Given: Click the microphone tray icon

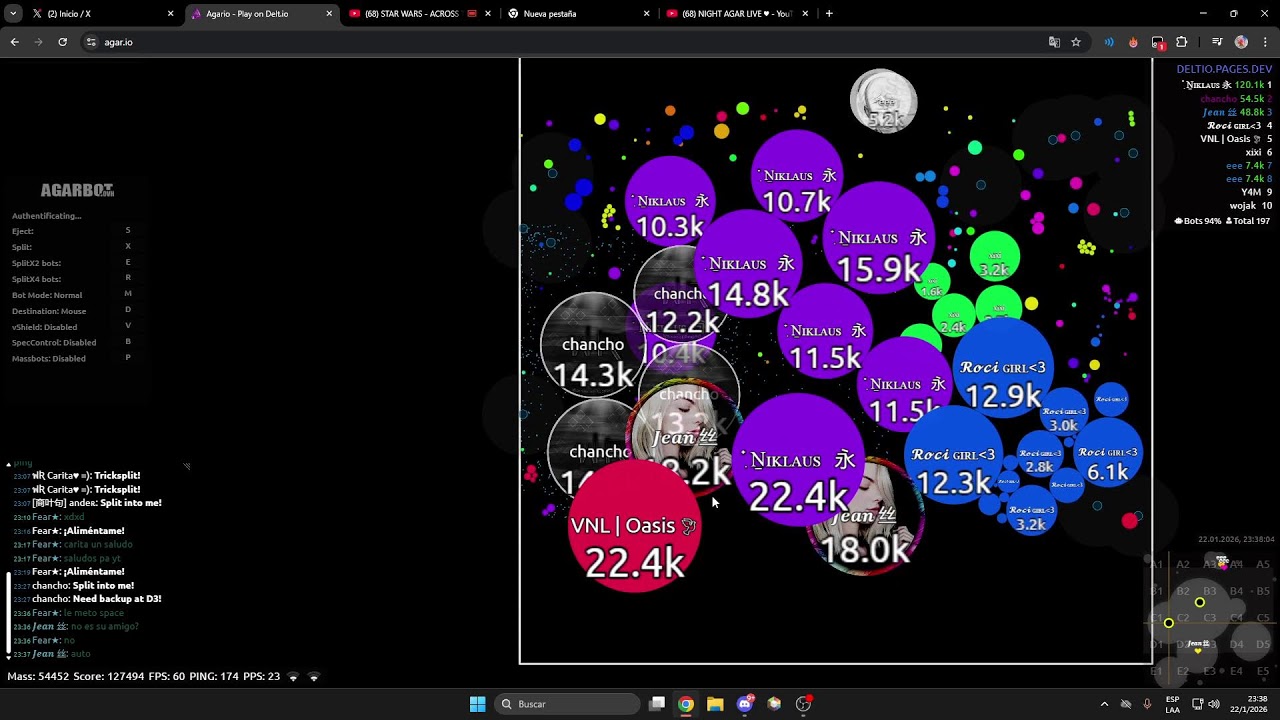Looking at the screenshot, I should click(x=1147, y=704).
